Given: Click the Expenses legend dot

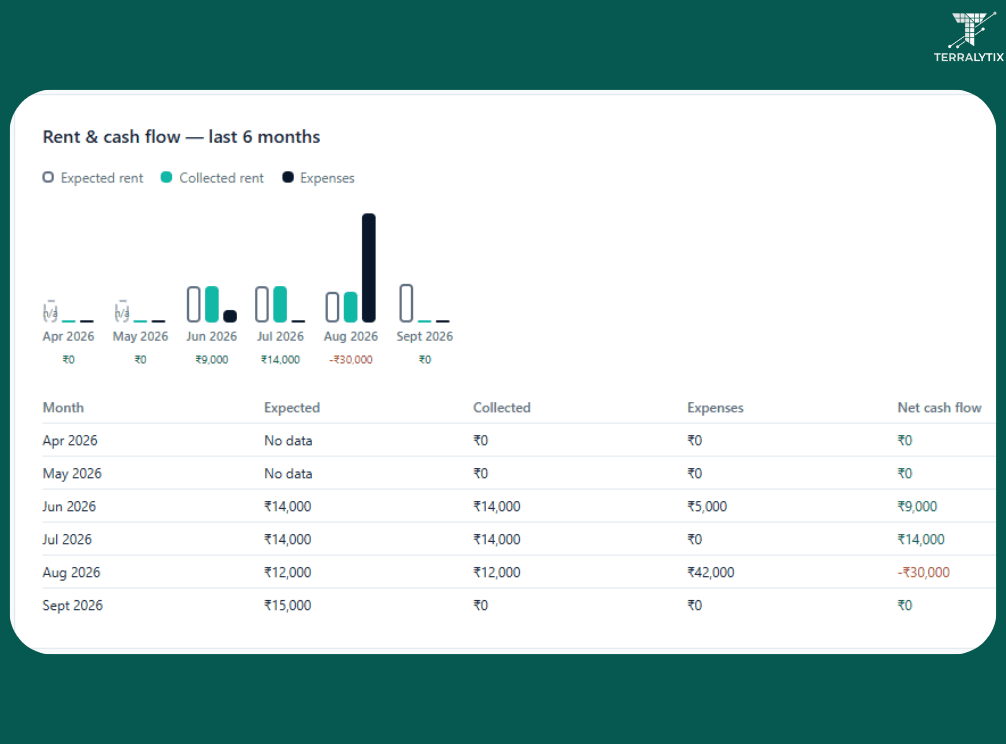Looking at the screenshot, I should tap(287, 177).
